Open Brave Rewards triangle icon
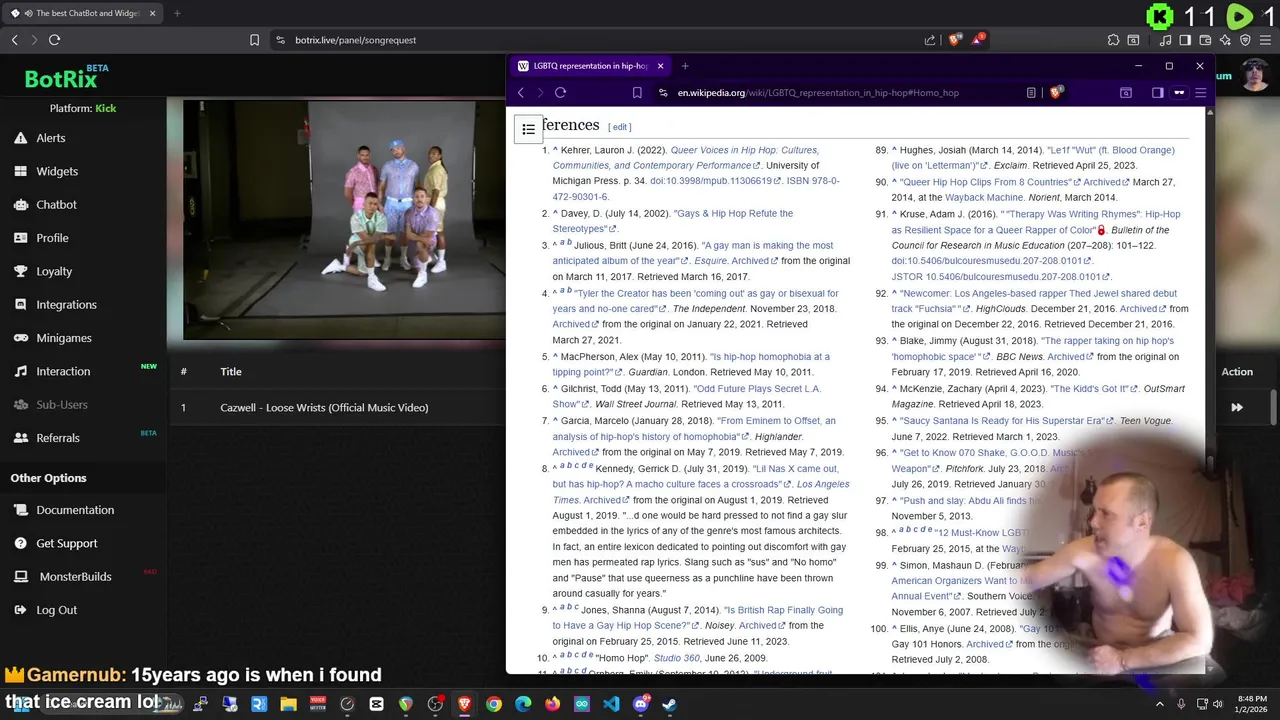 (x=978, y=40)
